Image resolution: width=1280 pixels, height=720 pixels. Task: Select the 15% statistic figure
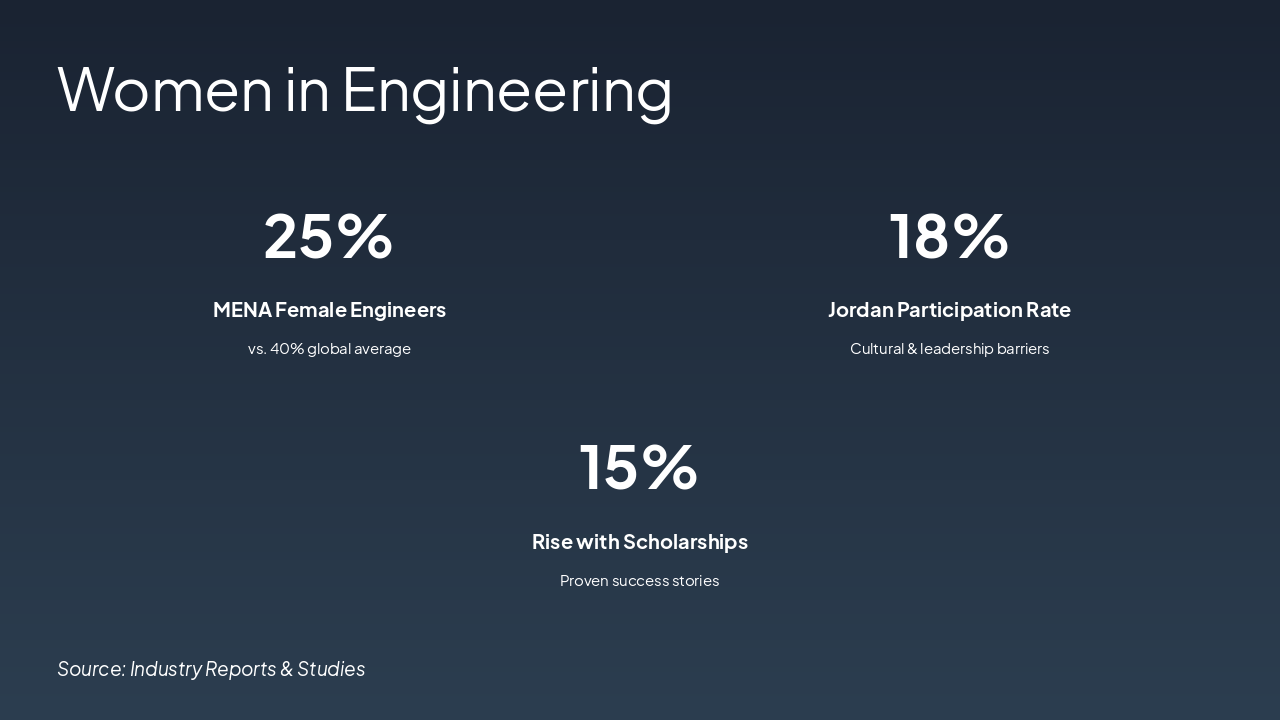[x=639, y=468]
